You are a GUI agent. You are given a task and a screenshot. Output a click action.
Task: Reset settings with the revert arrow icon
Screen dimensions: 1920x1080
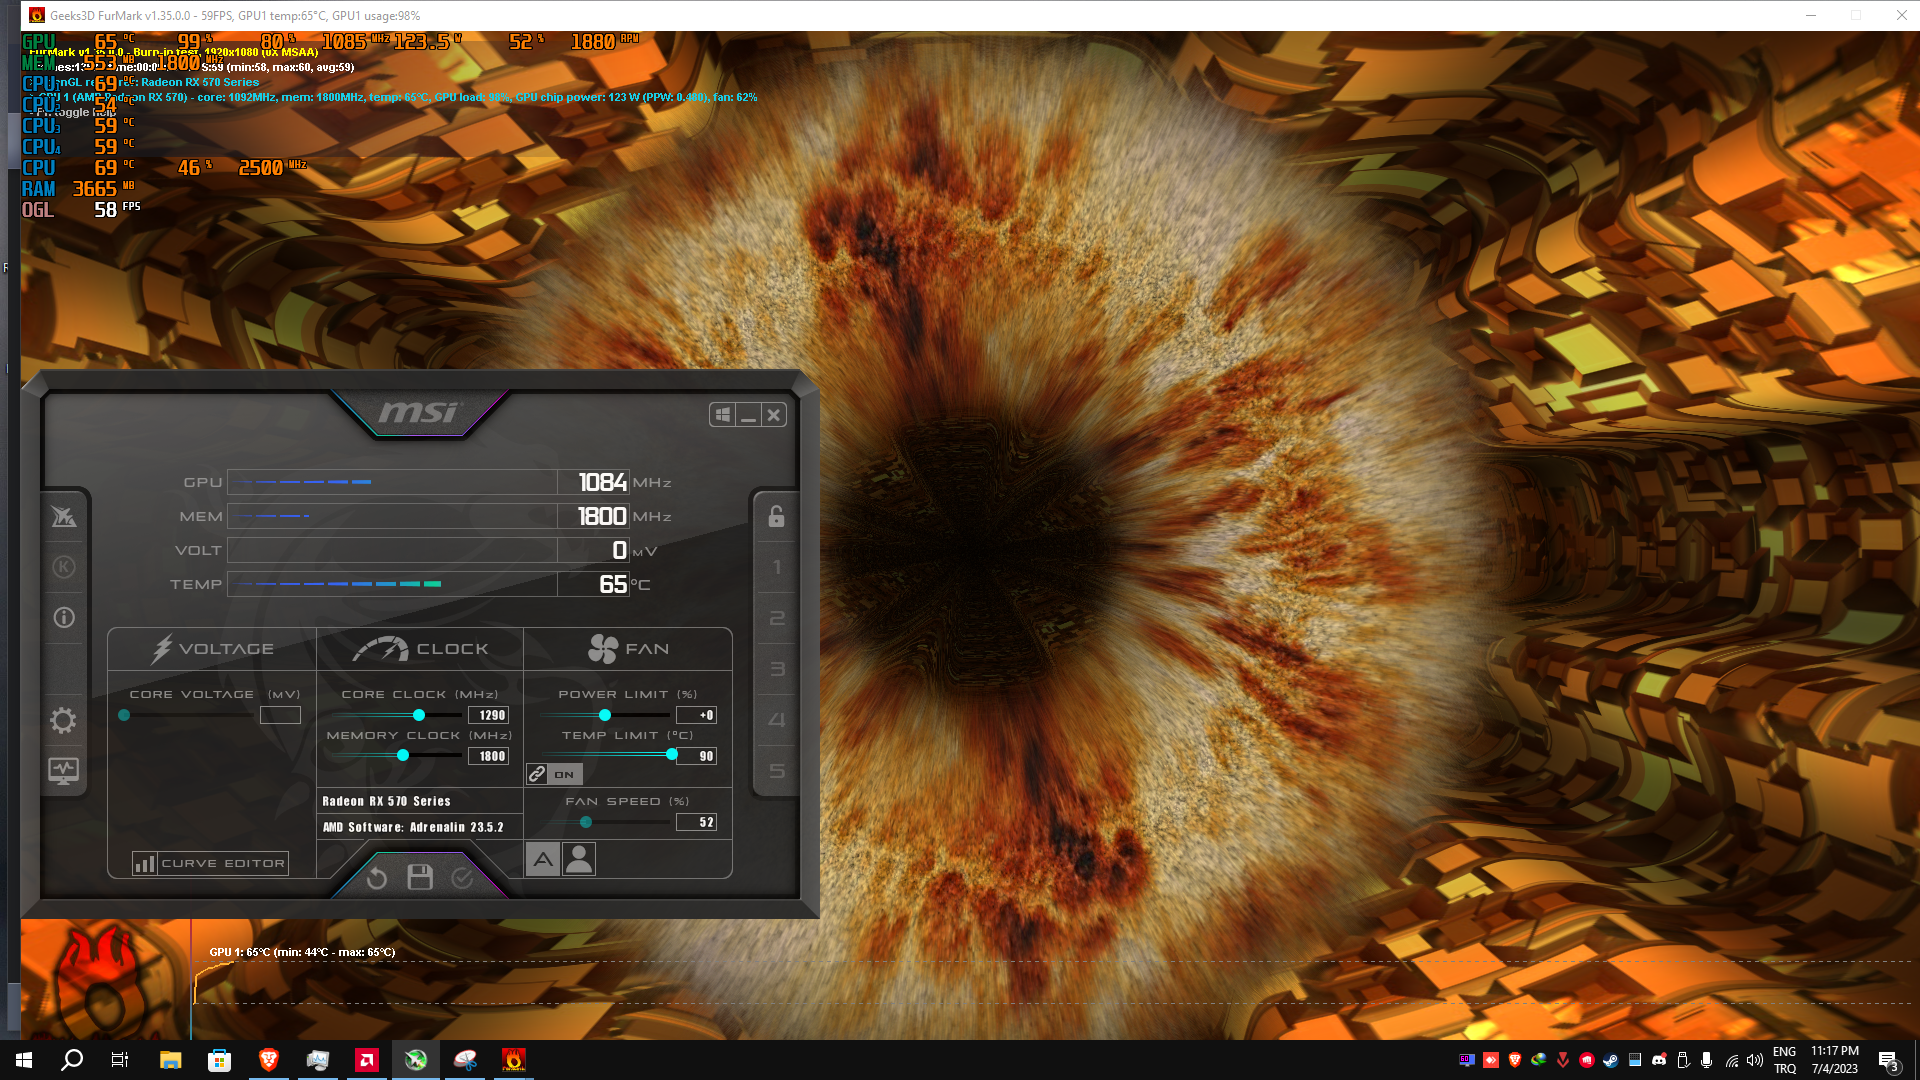(x=377, y=878)
